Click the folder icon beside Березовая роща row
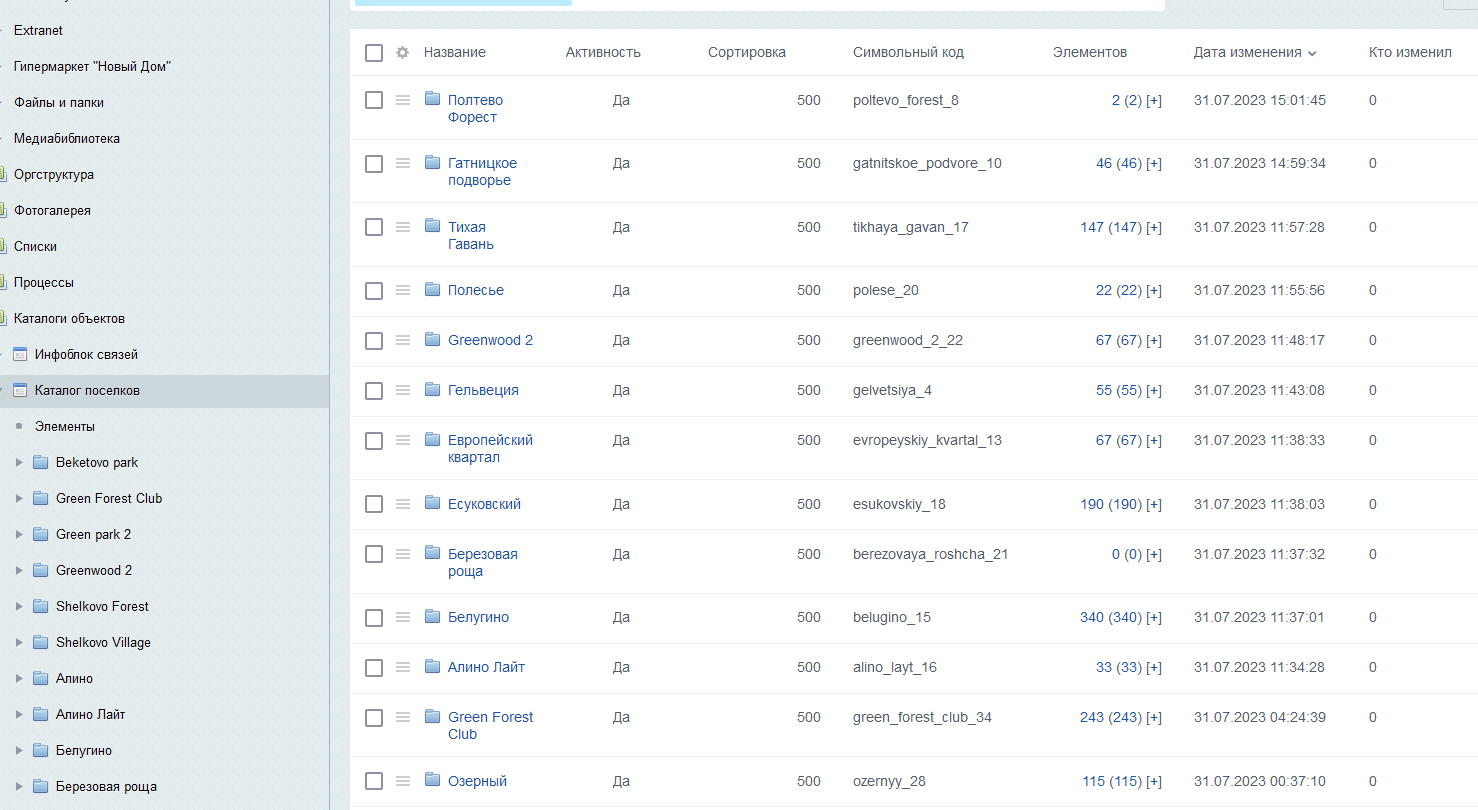Screen dimensions: 1478x810 click(432, 553)
